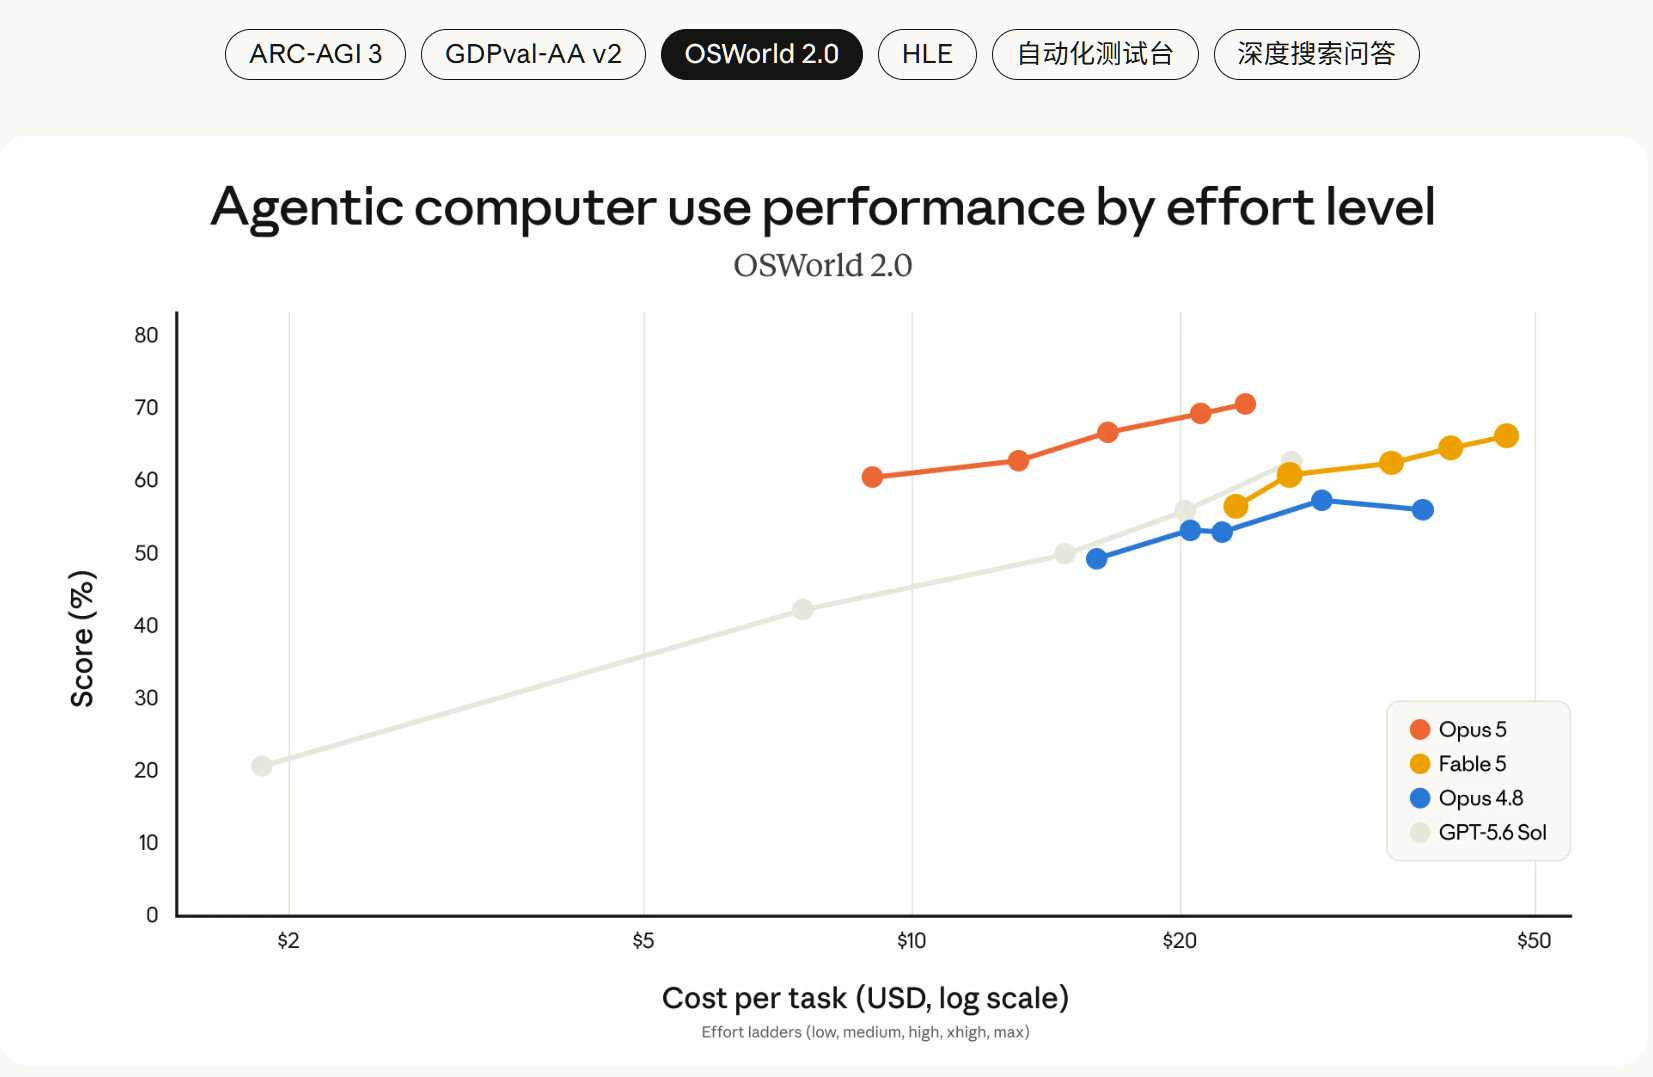Open the 自动化测试台 tab

click(x=1095, y=54)
